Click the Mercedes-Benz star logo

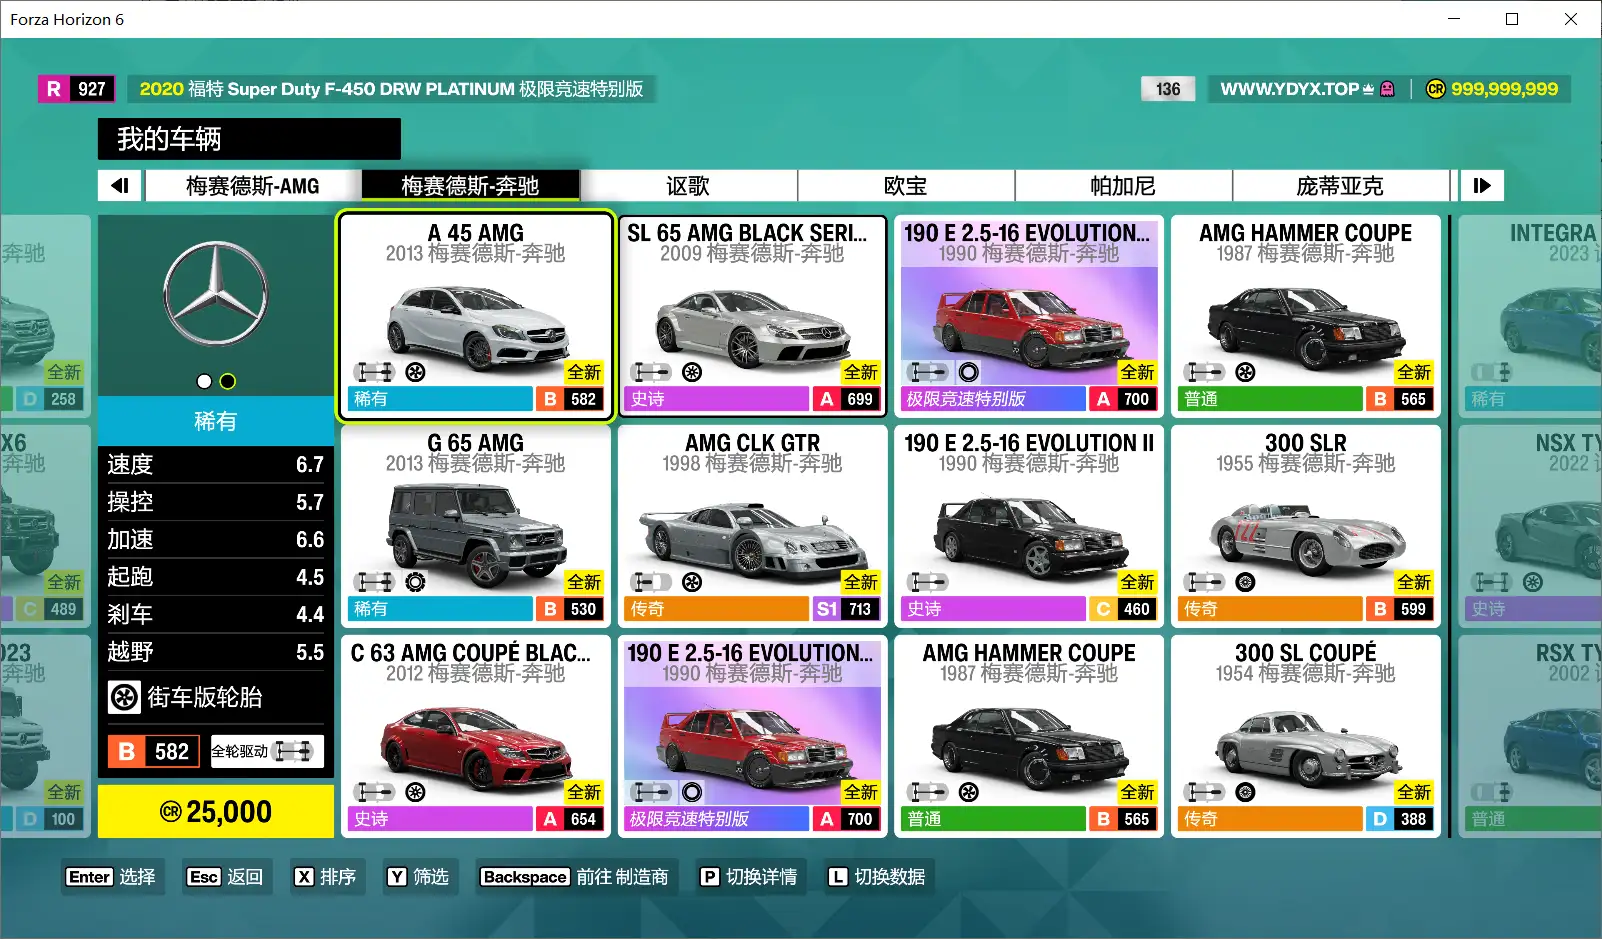tap(215, 293)
